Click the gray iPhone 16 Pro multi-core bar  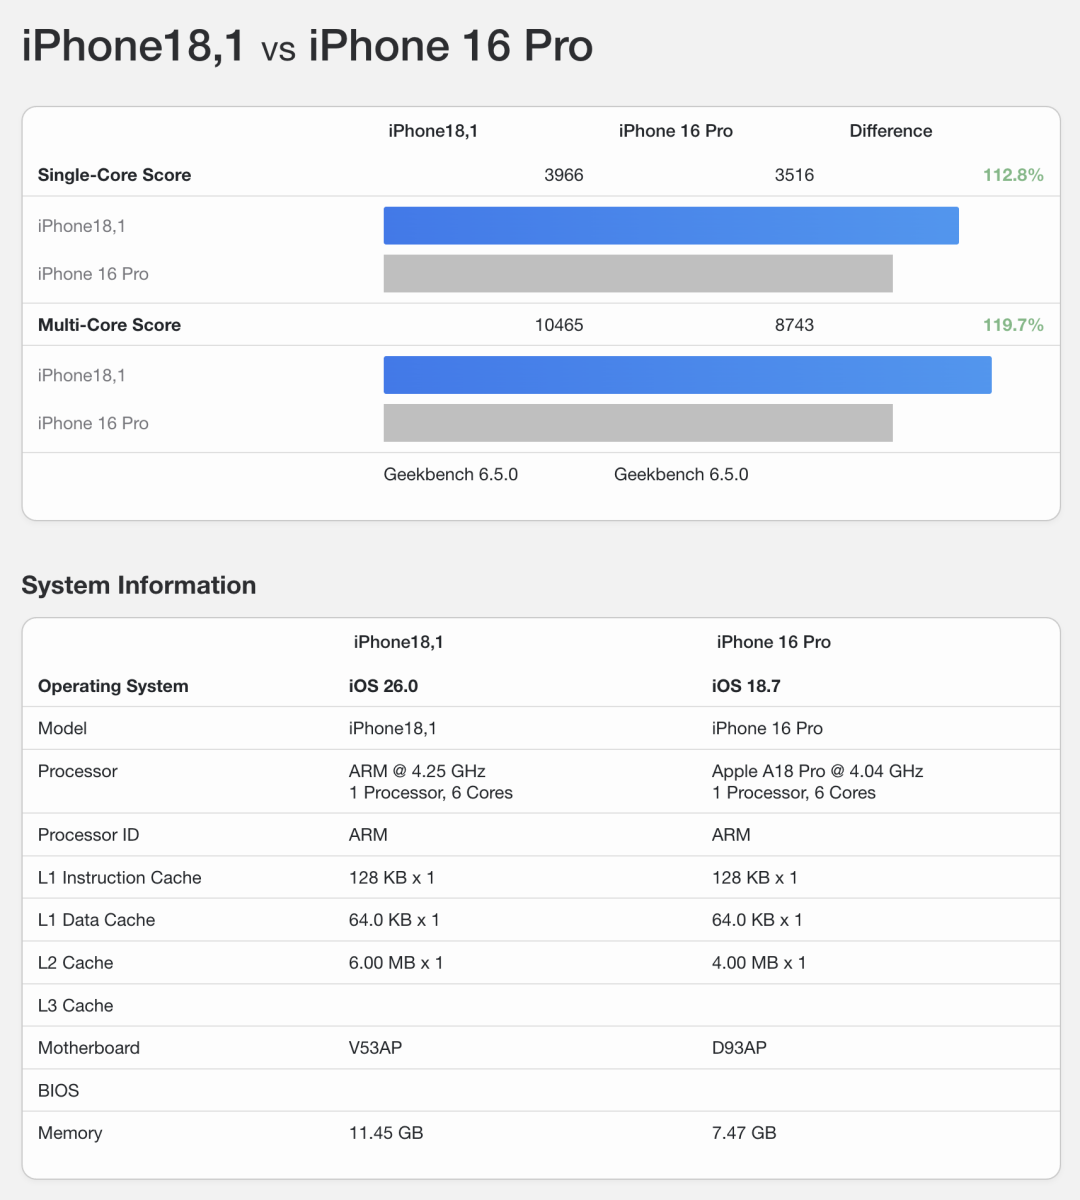tap(638, 423)
